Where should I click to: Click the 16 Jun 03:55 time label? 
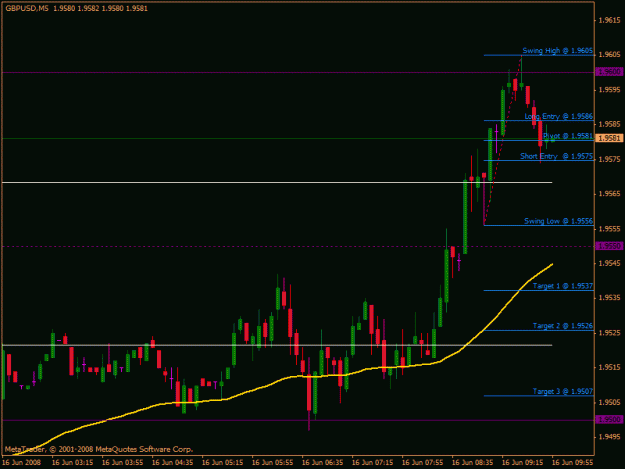coord(123,463)
